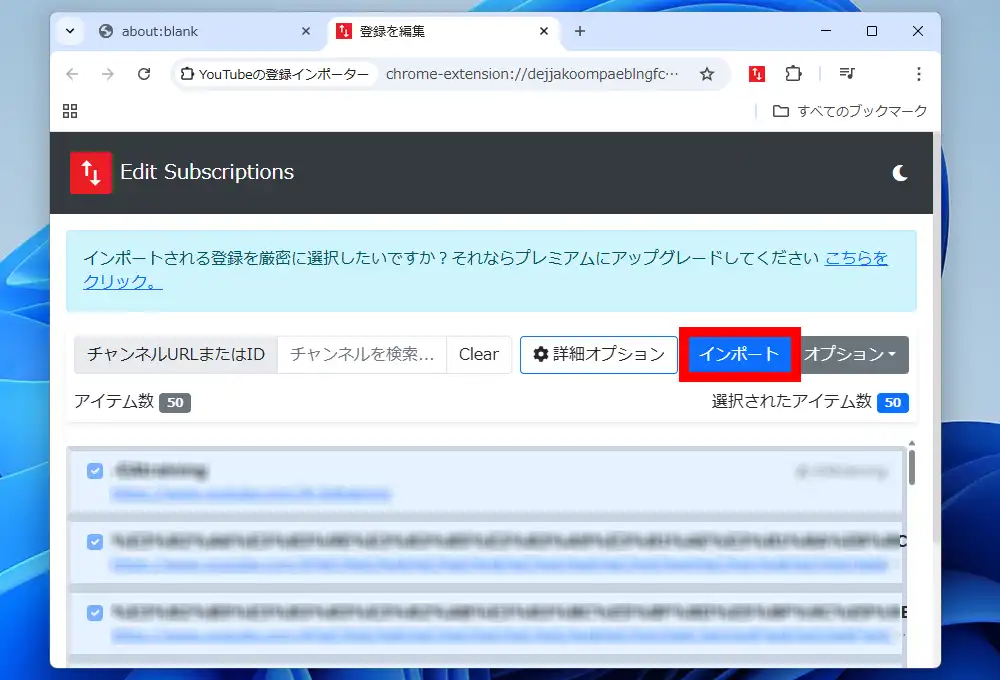Minimize the Chrome window
1000x680 pixels.
(x=826, y=31)
